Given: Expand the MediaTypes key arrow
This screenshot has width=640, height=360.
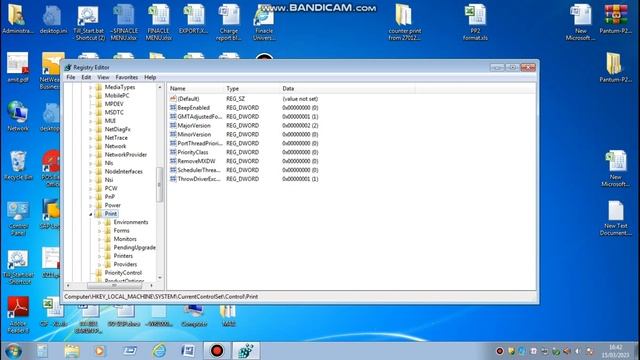Looking at the screenshot, I should (x=91, y=87).
